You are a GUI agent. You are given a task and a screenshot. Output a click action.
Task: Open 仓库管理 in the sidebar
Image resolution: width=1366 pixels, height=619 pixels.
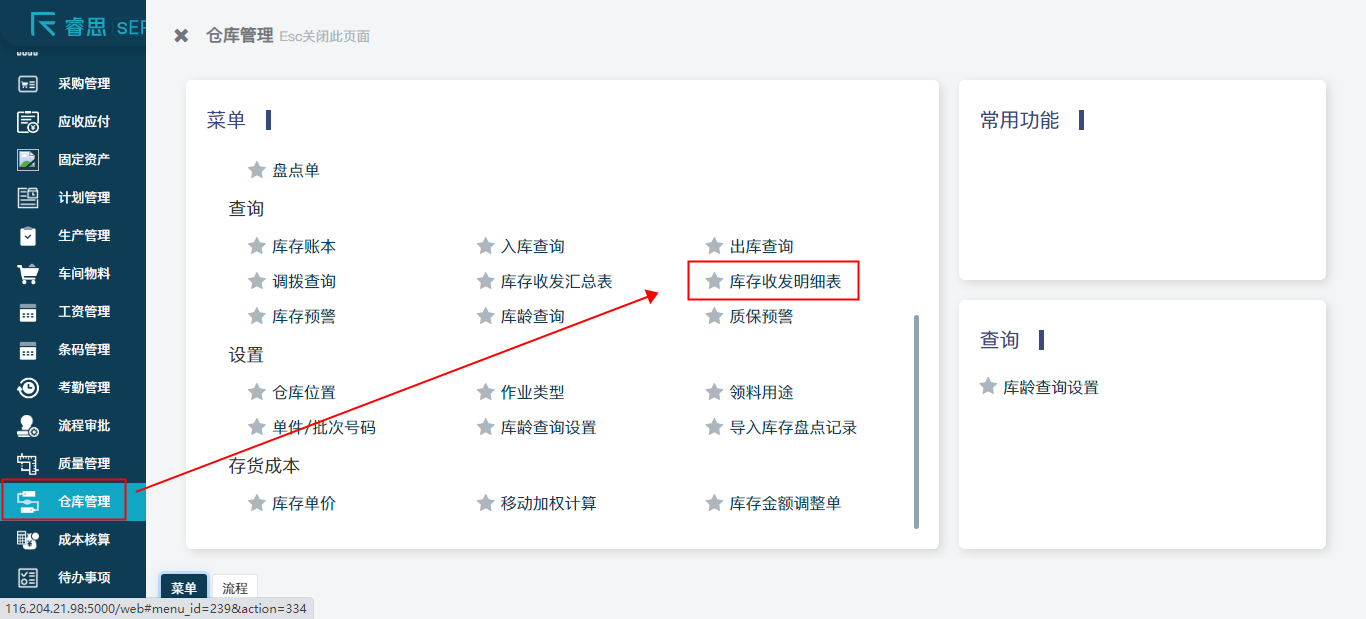84,501
